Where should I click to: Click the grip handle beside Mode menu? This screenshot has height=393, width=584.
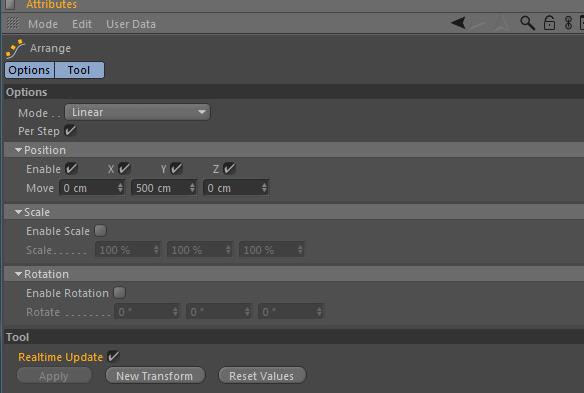point(13,24)
